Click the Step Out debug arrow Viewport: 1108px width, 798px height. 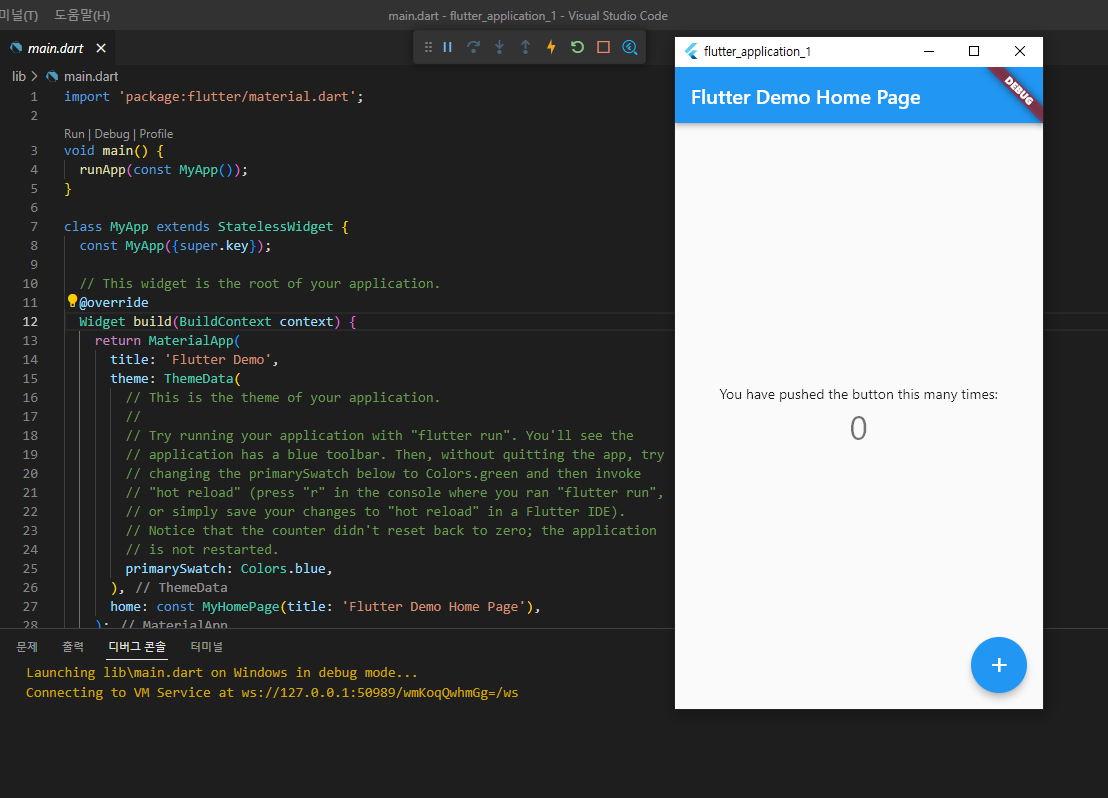point(525,47)
